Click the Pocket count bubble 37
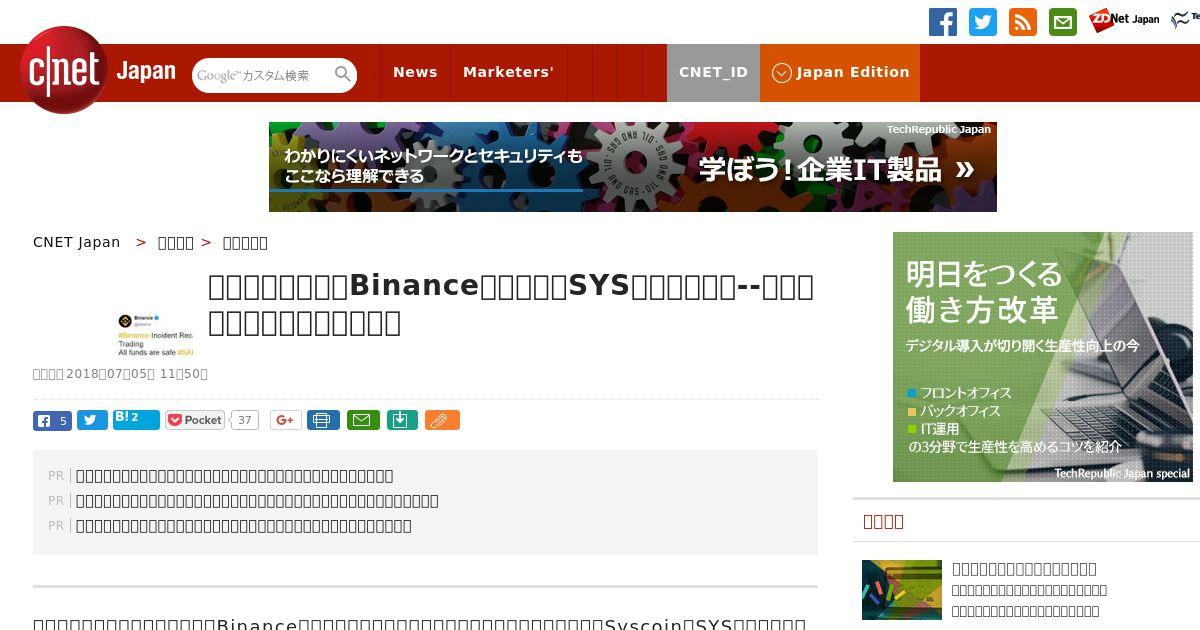This screenshot has height=630, width=1200. coord(244,420)
